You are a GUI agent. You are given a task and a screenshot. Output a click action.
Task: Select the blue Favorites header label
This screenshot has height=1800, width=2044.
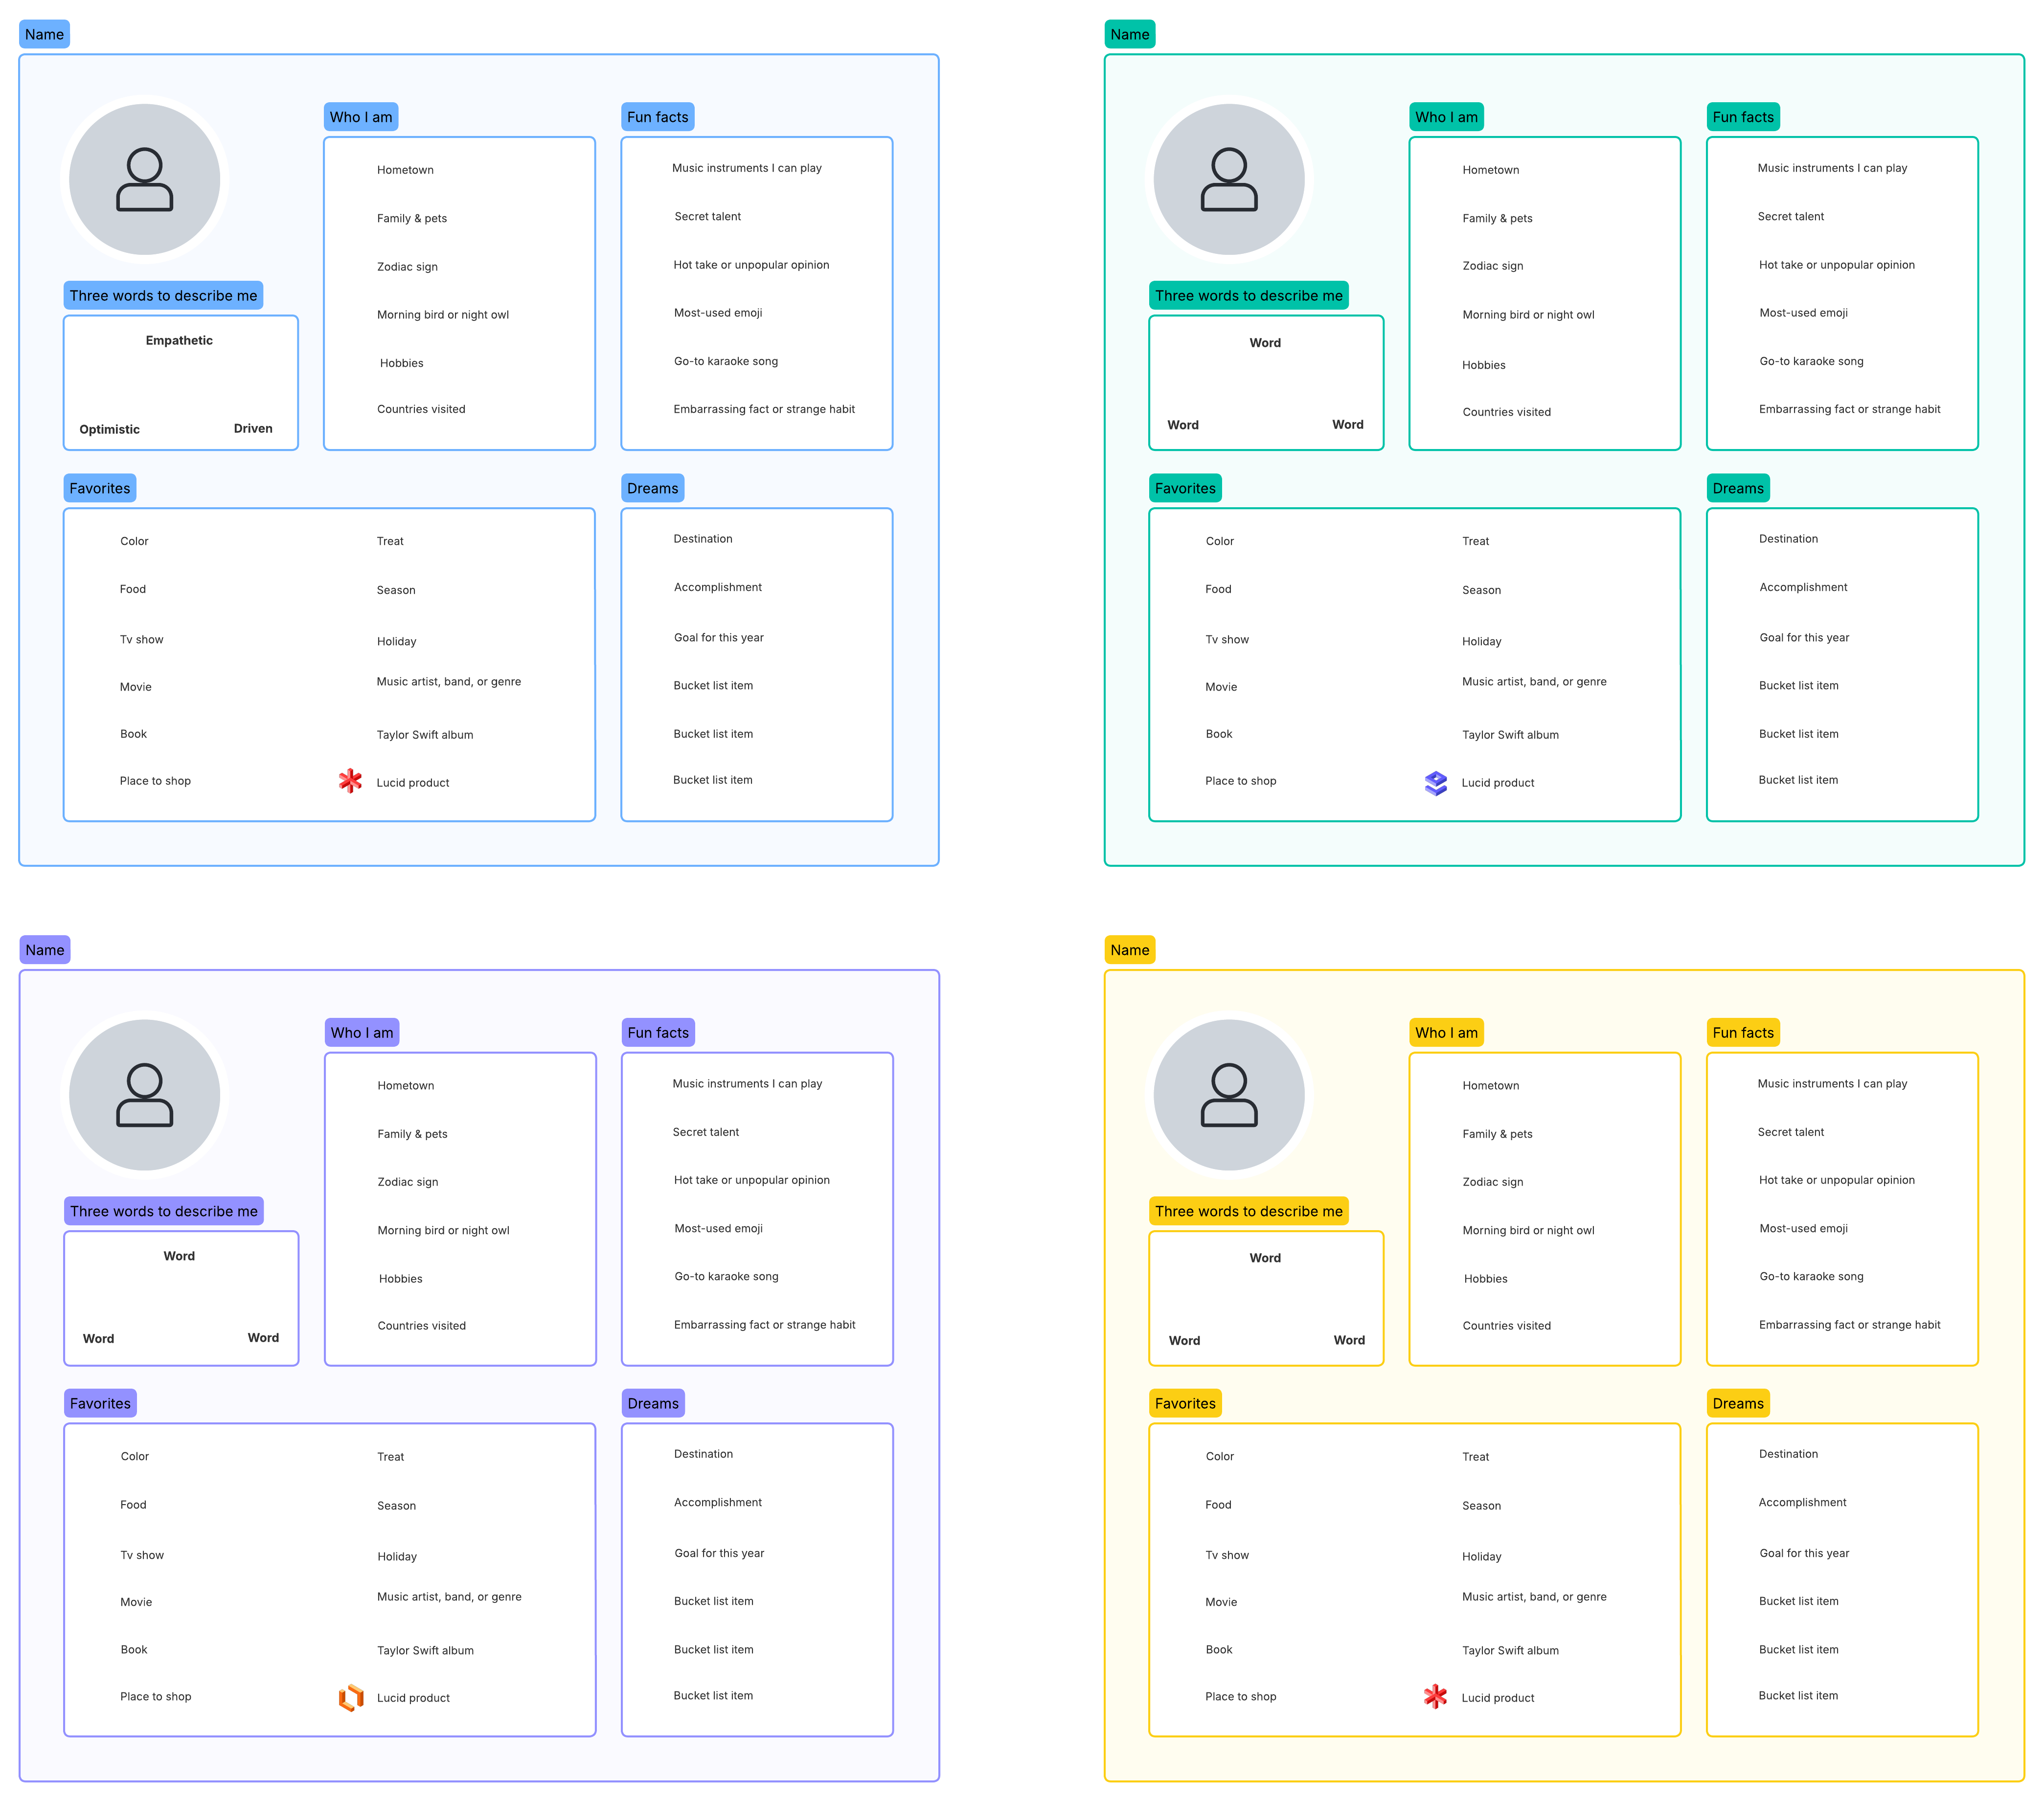coord(100,488)
